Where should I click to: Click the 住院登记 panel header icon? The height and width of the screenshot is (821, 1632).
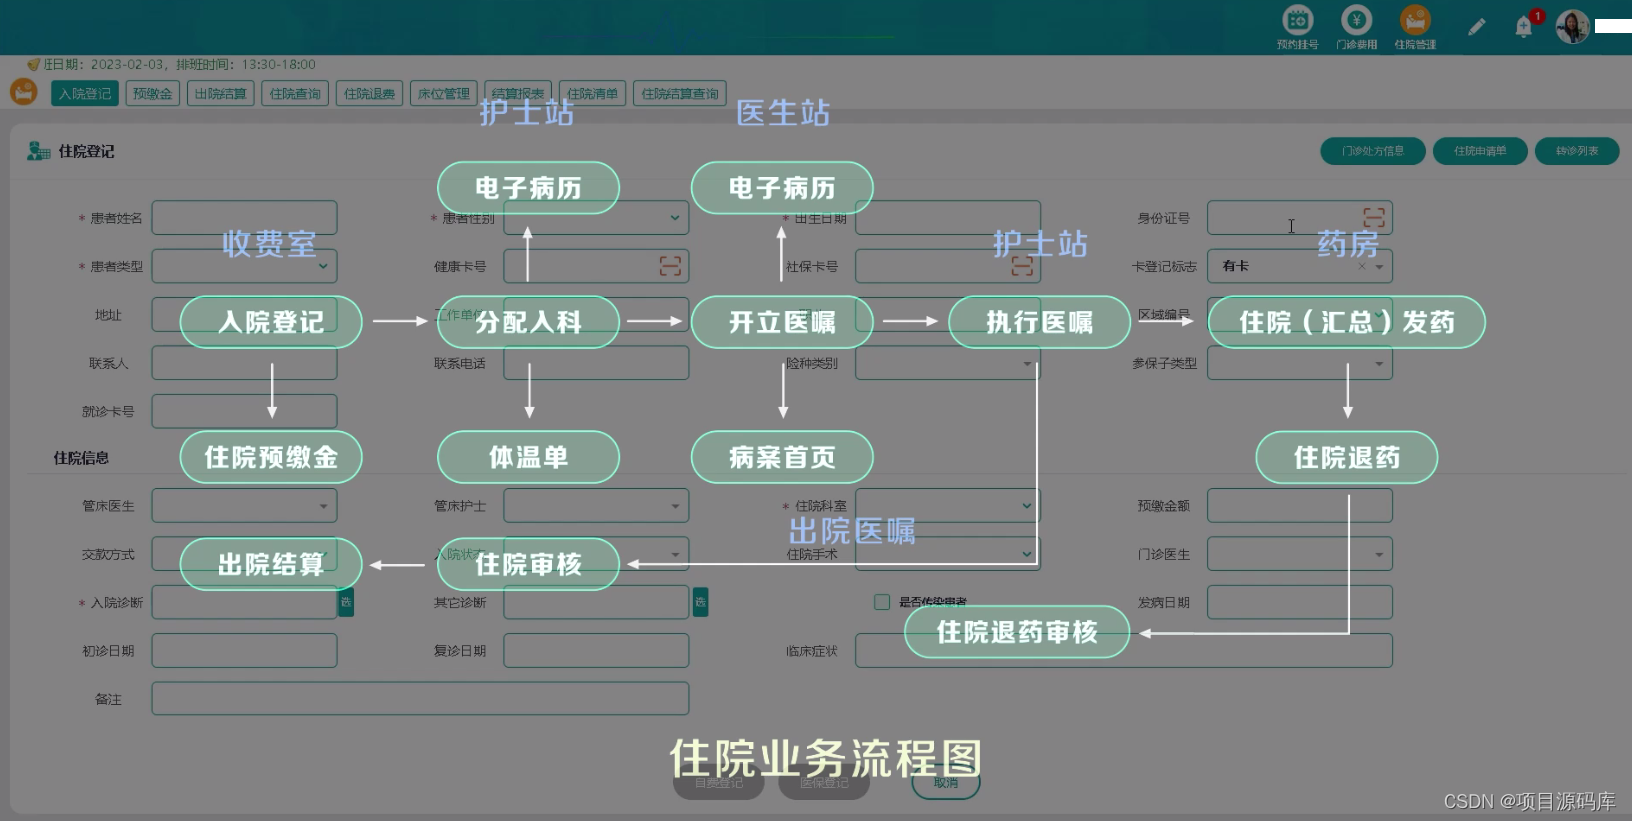coord(39,151)
